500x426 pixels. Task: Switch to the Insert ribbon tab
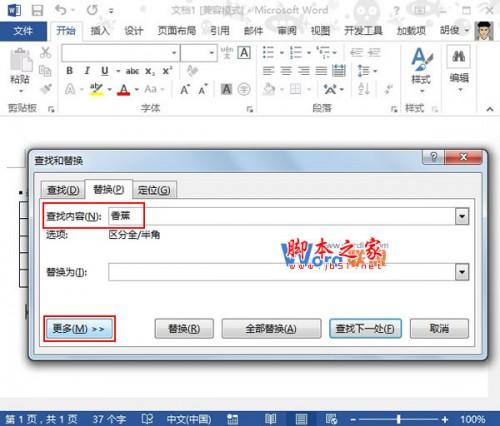coord(100,31)
